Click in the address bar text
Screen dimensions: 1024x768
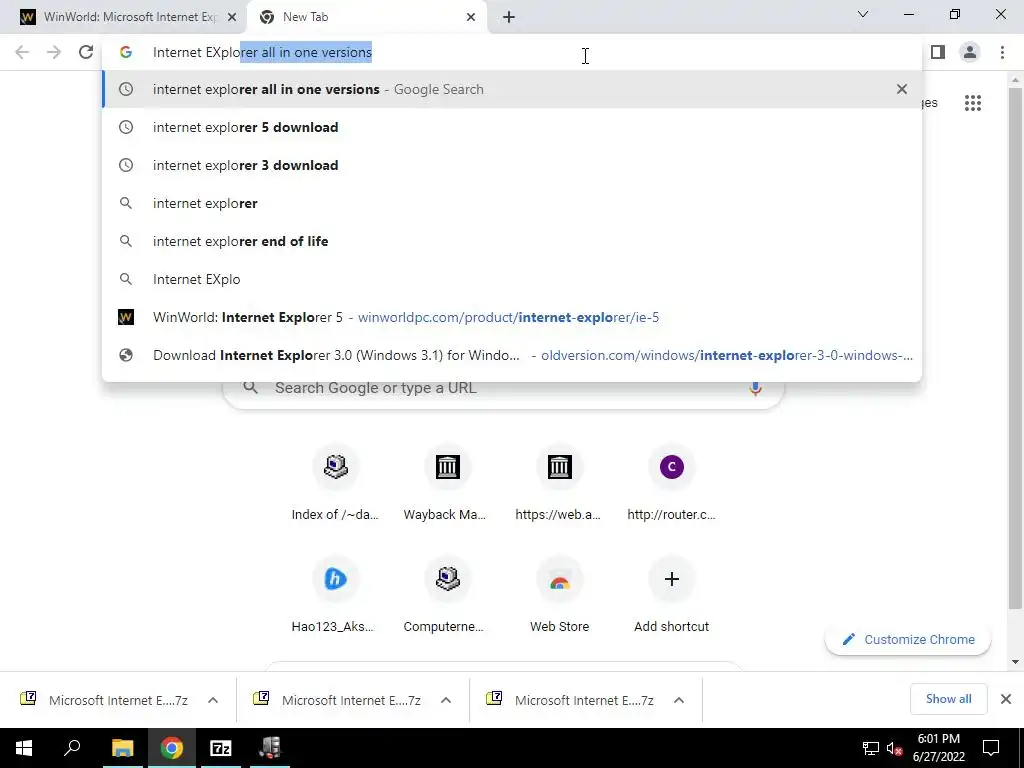(262, 52)
